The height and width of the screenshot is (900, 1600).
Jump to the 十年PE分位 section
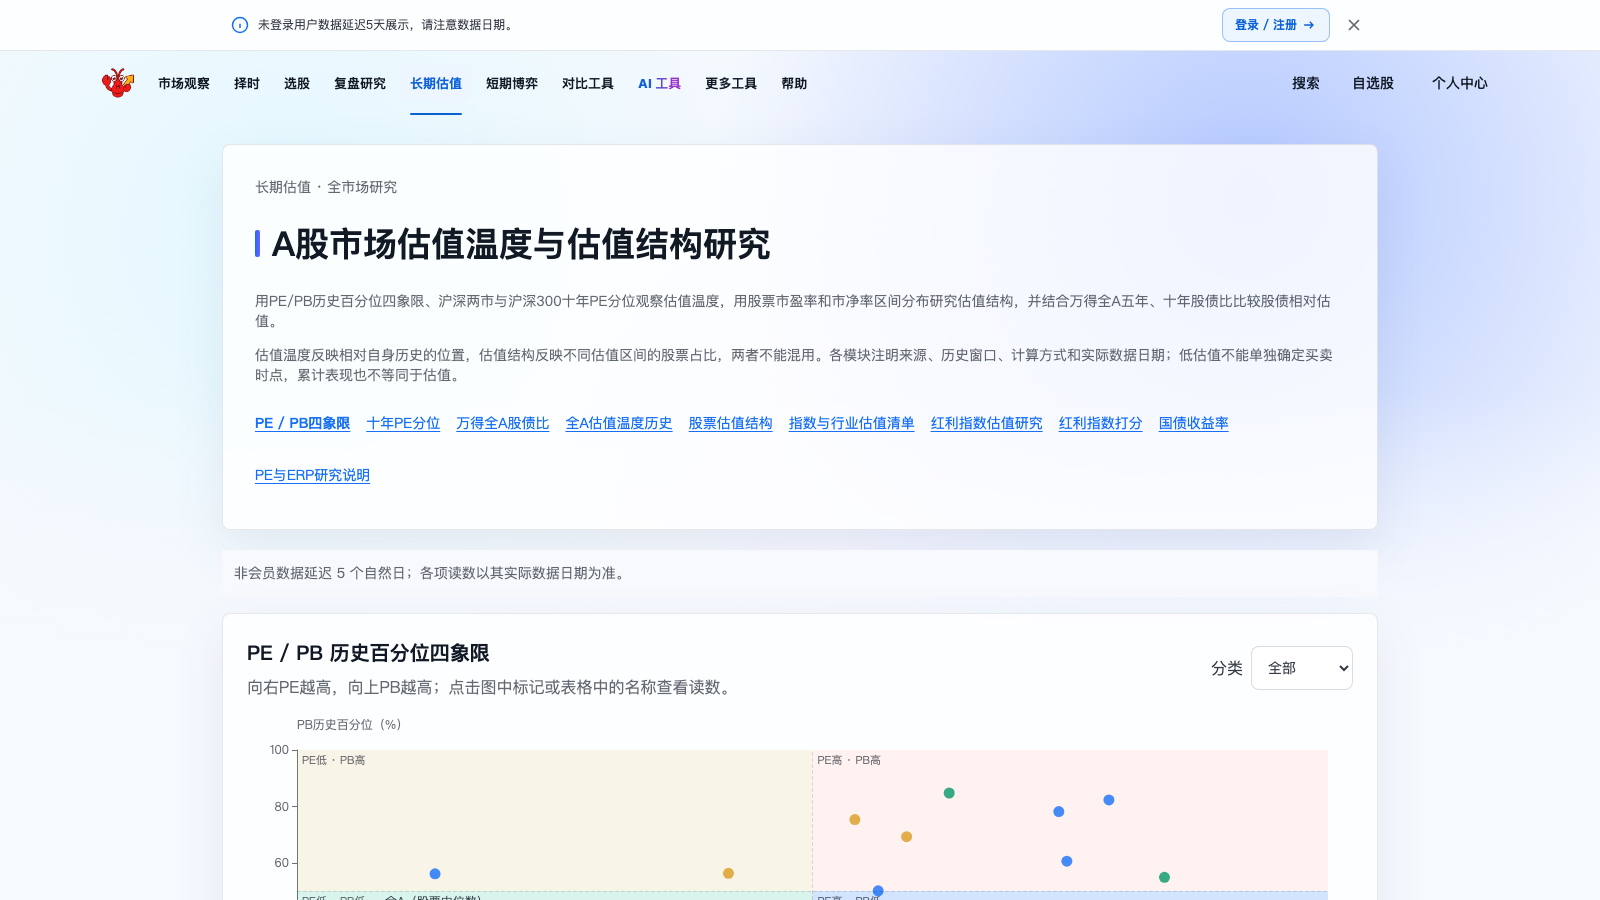(x=403, y=423)
